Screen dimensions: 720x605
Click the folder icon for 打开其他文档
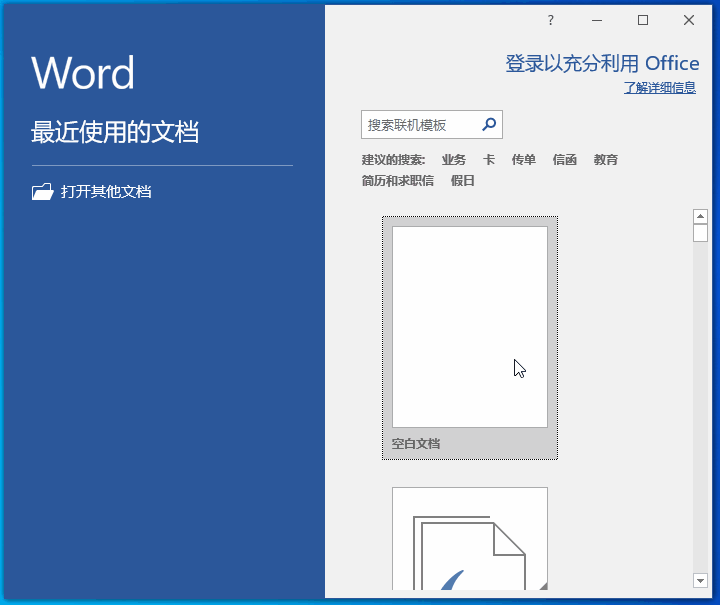pyautogui.click(x=42, y=192)
